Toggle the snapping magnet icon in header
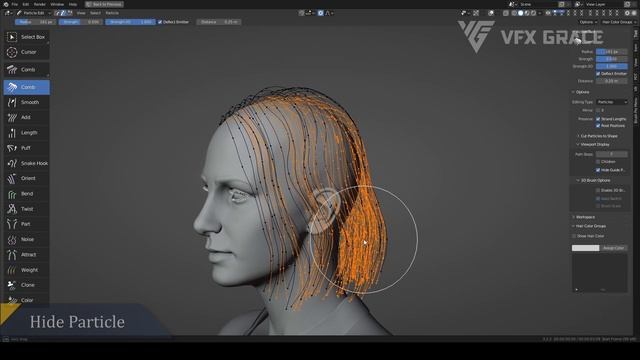Screen dimensions: 640x360 302,13
